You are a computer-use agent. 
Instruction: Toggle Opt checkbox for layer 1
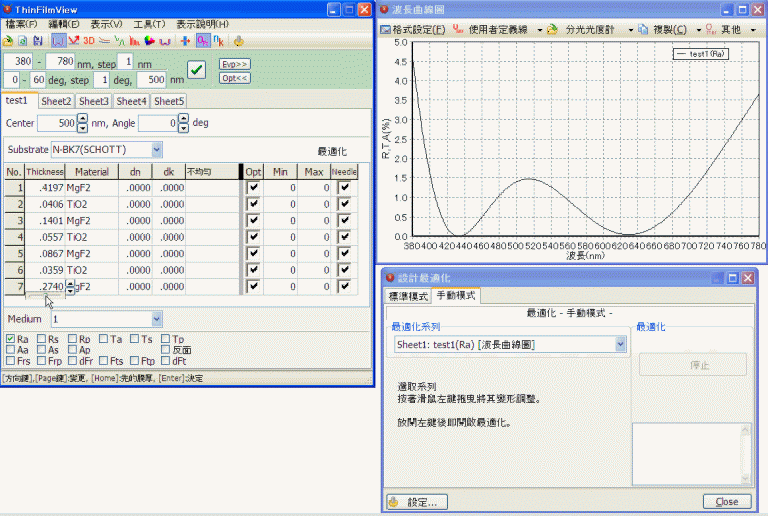tap(253, 188)
